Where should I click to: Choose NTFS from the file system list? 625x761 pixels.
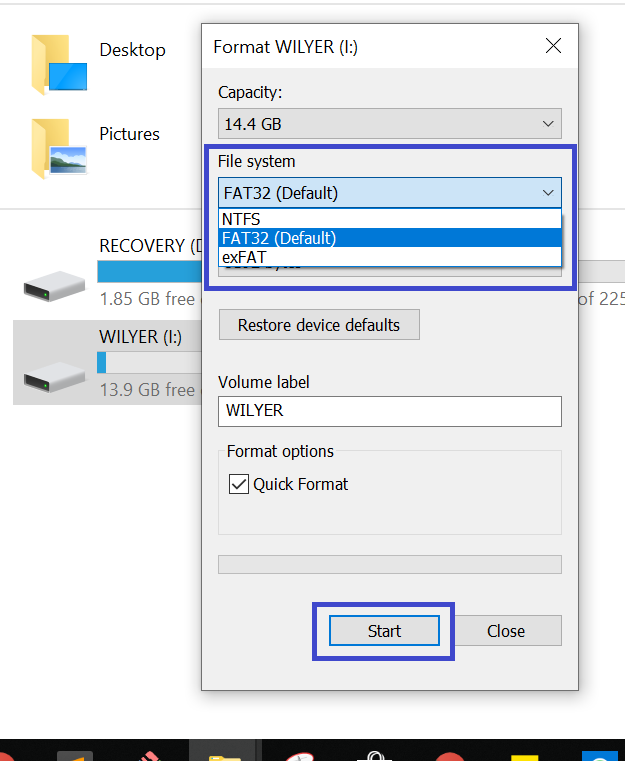[x=390, y=219]
